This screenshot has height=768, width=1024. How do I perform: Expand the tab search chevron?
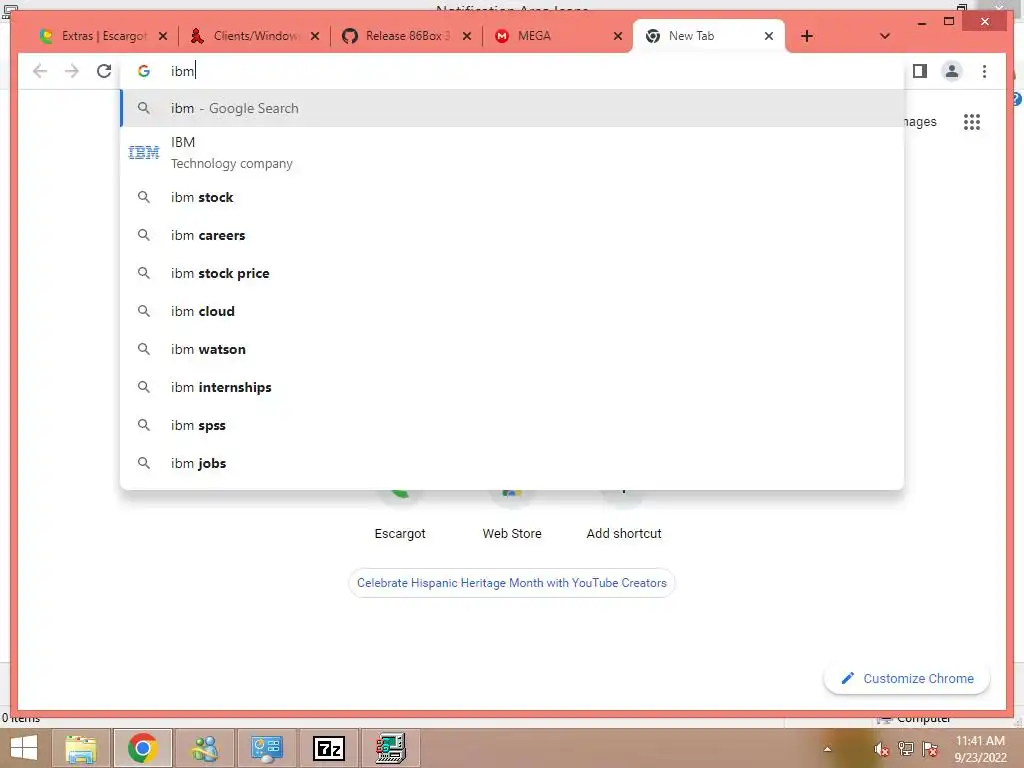click(885, 36)
